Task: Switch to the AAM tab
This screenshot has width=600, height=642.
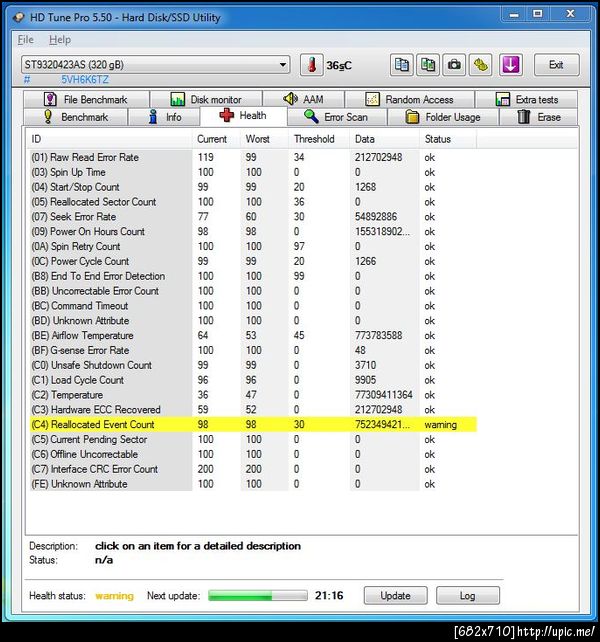Action: tap(303, 99)
